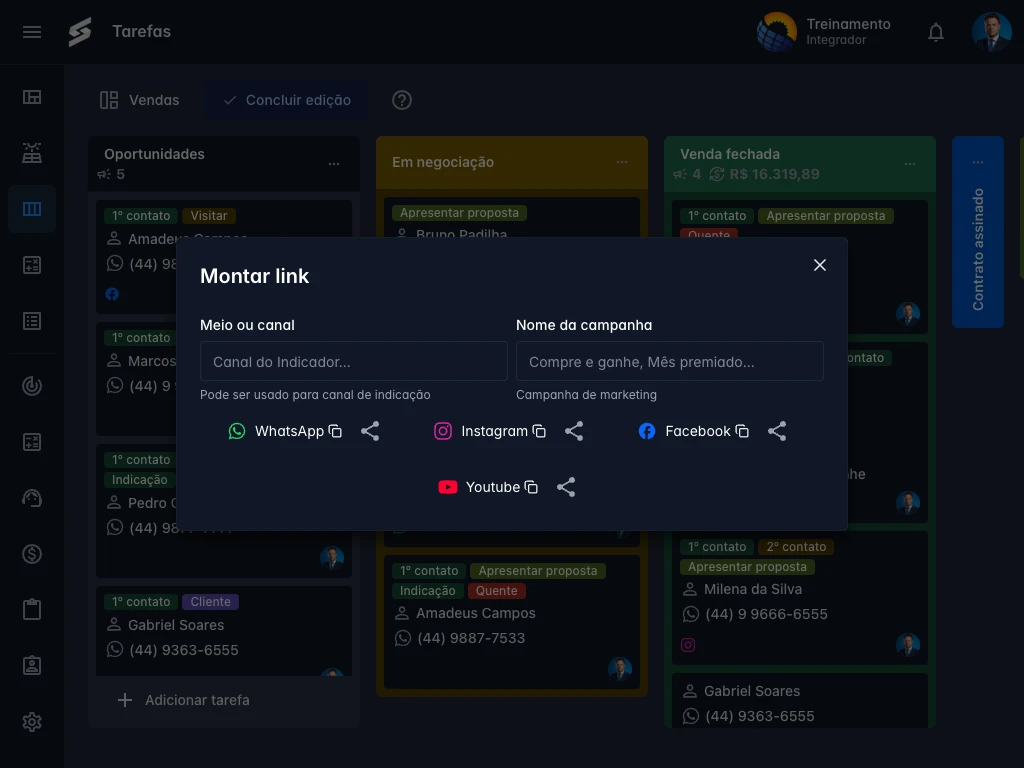Share the Youtube link
The image size is (1024, 768).
566,487
